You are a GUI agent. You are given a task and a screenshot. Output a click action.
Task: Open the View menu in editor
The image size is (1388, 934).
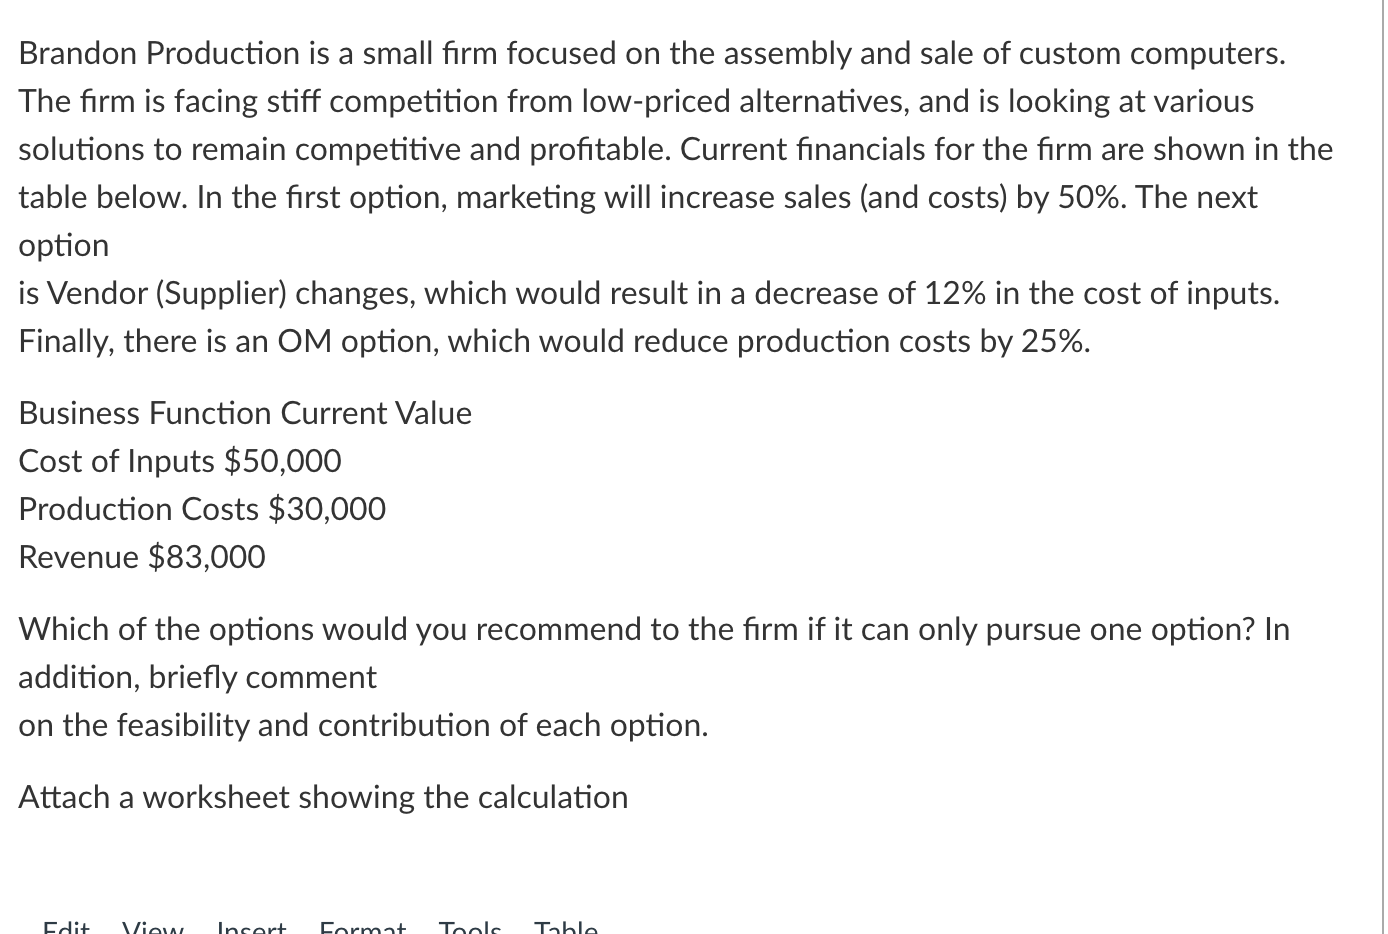(153, 927)
